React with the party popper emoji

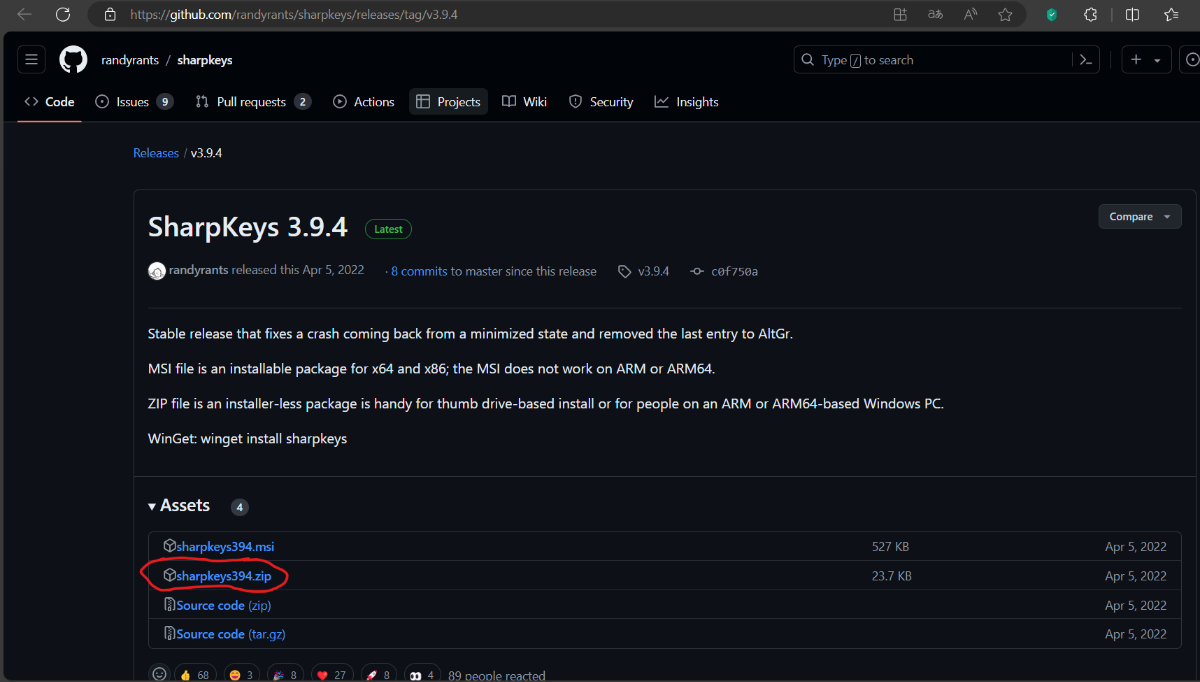[x=285, y=675]
